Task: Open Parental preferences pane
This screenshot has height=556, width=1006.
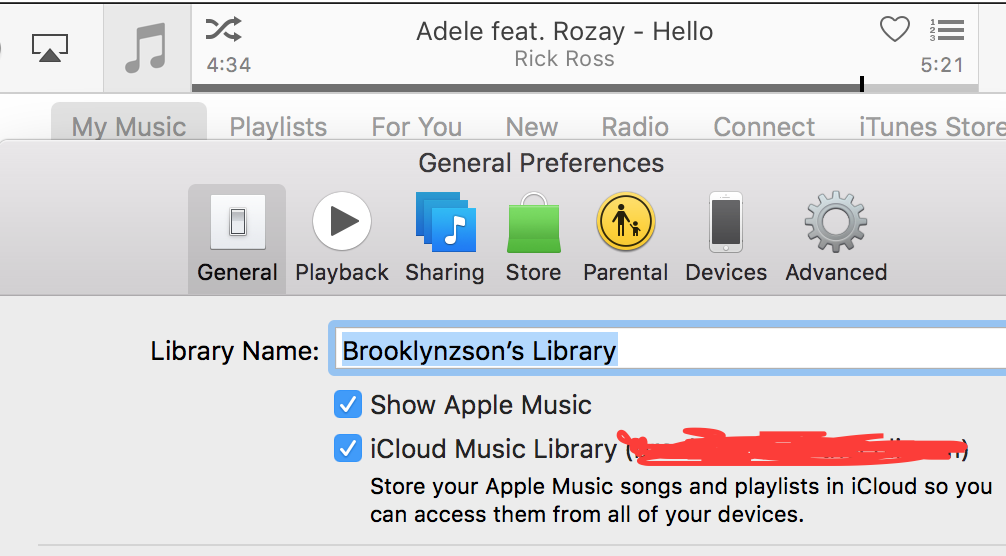Action: tap(626, 237)
